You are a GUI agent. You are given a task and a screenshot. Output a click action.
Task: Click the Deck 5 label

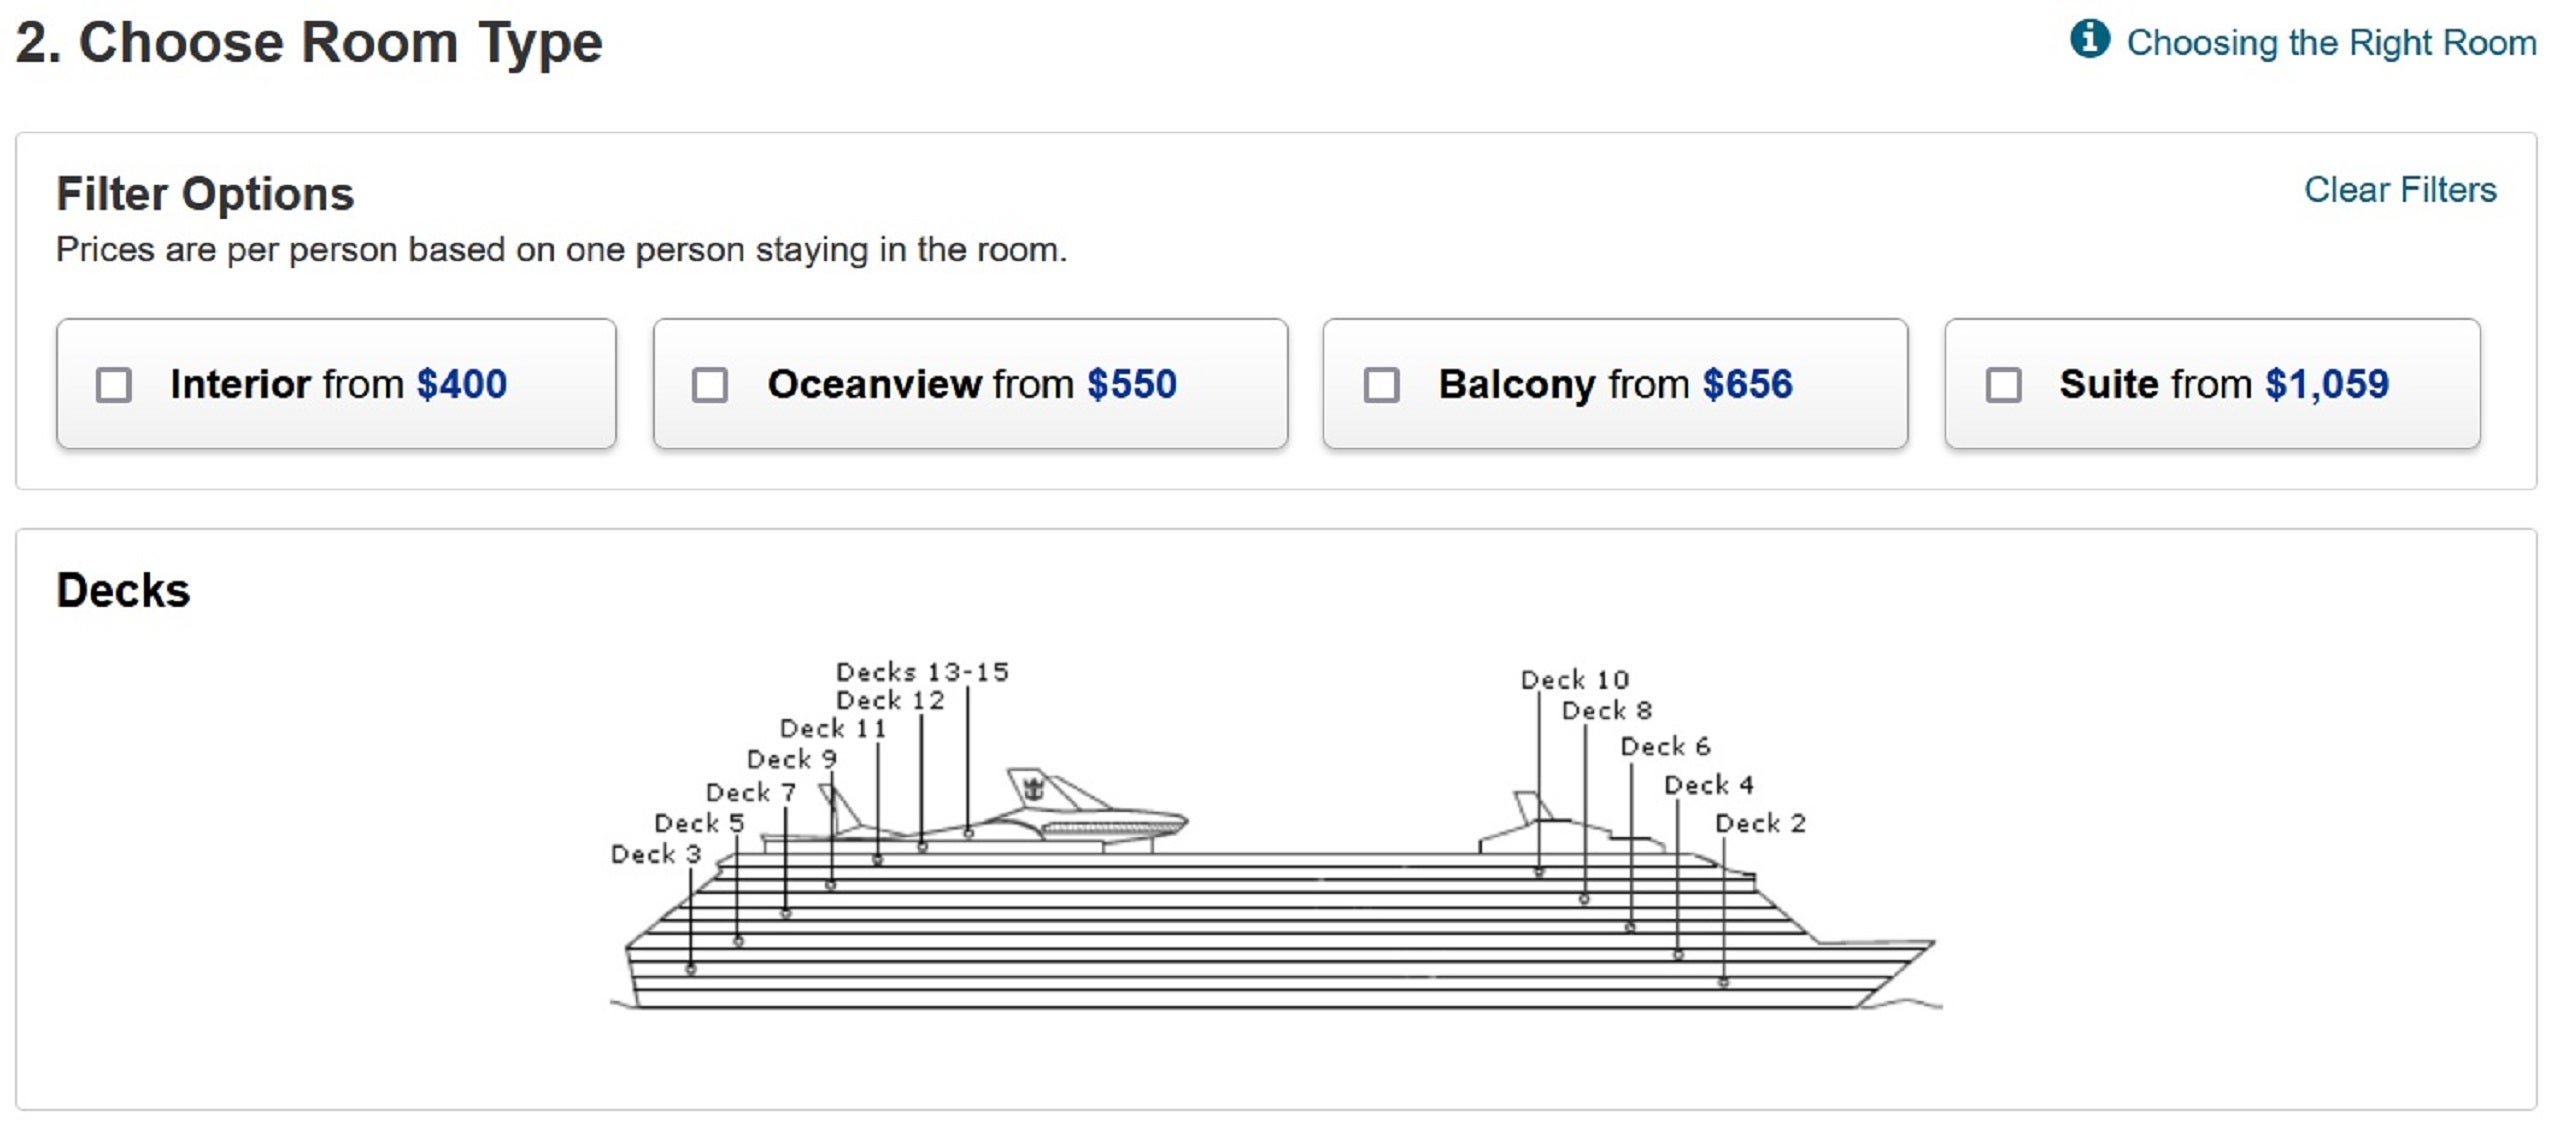click(x=699, y=824)
